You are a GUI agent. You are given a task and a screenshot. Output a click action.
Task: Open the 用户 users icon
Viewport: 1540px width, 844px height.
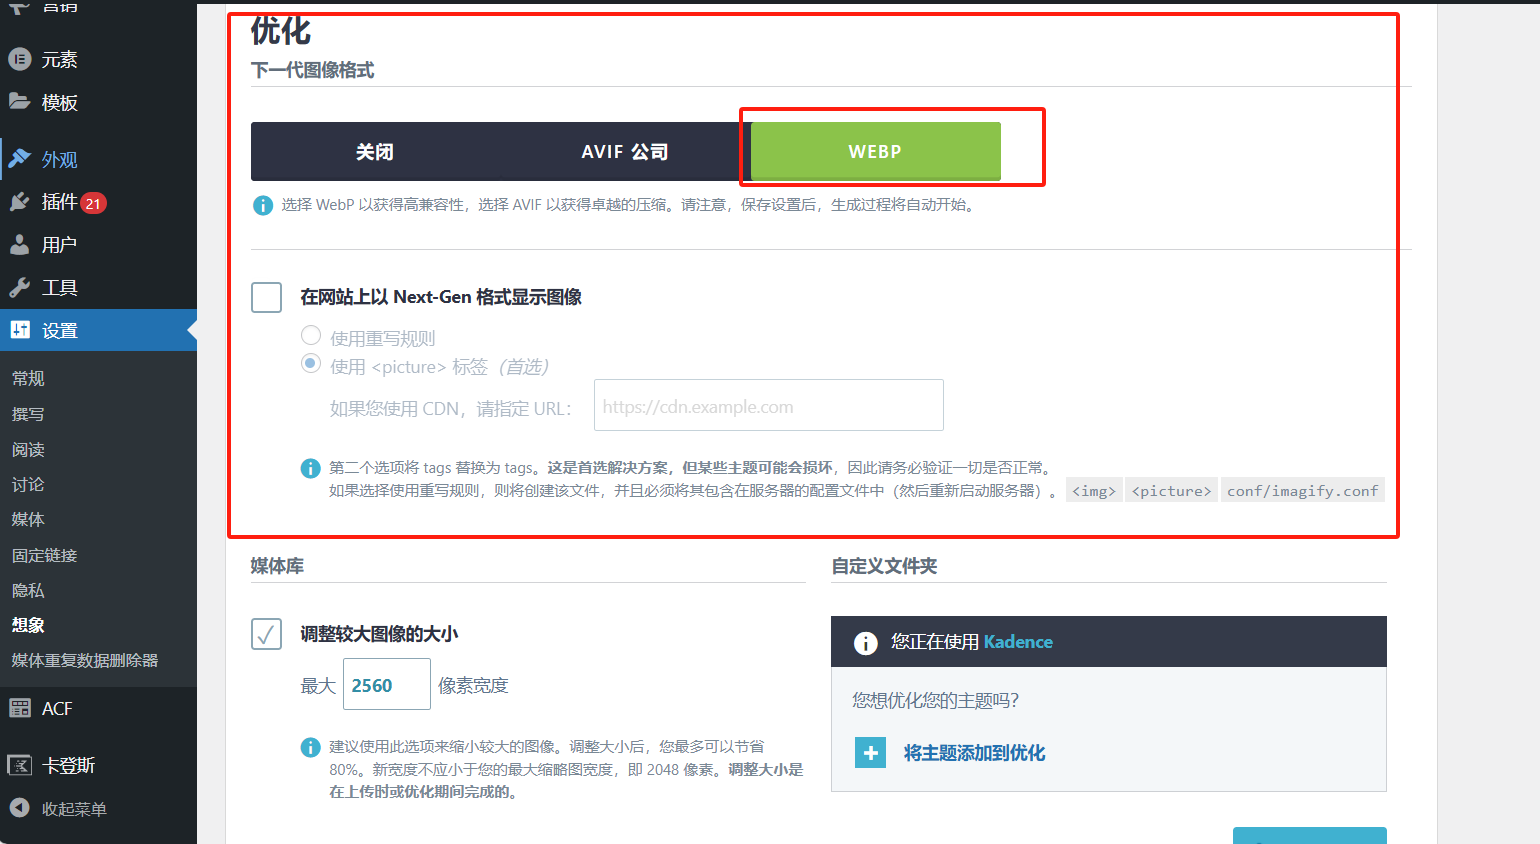point(22,244)
